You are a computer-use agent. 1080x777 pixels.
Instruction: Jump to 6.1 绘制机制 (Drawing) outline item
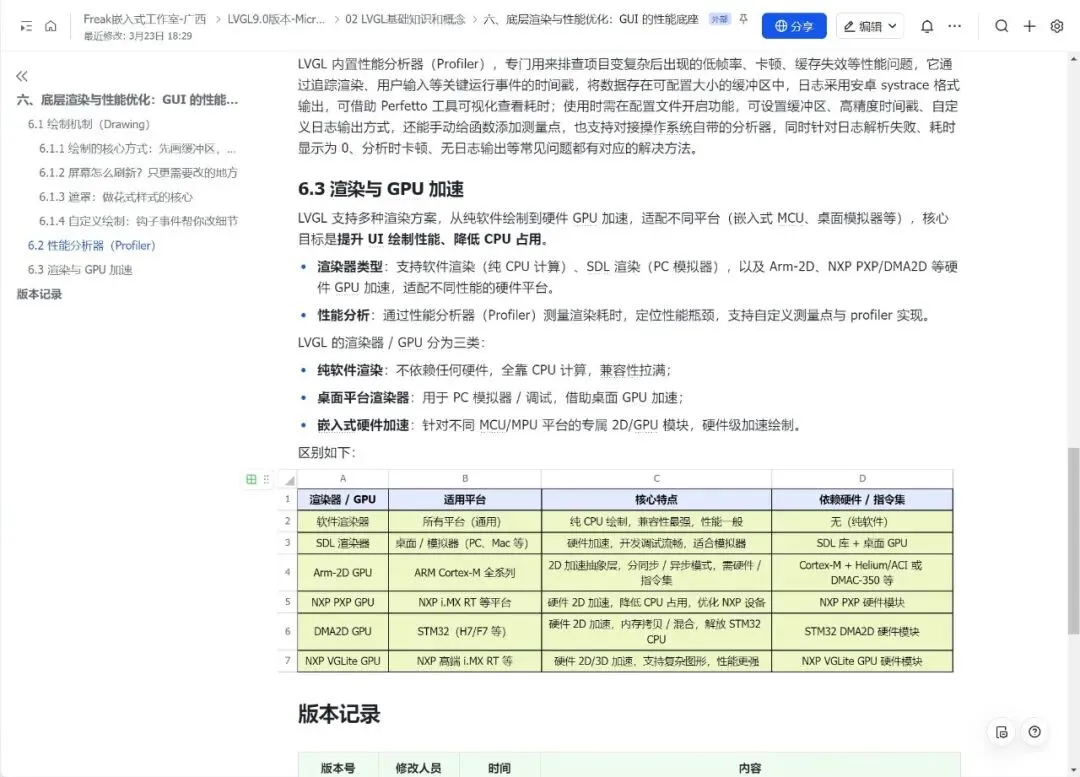pos(89,124)
